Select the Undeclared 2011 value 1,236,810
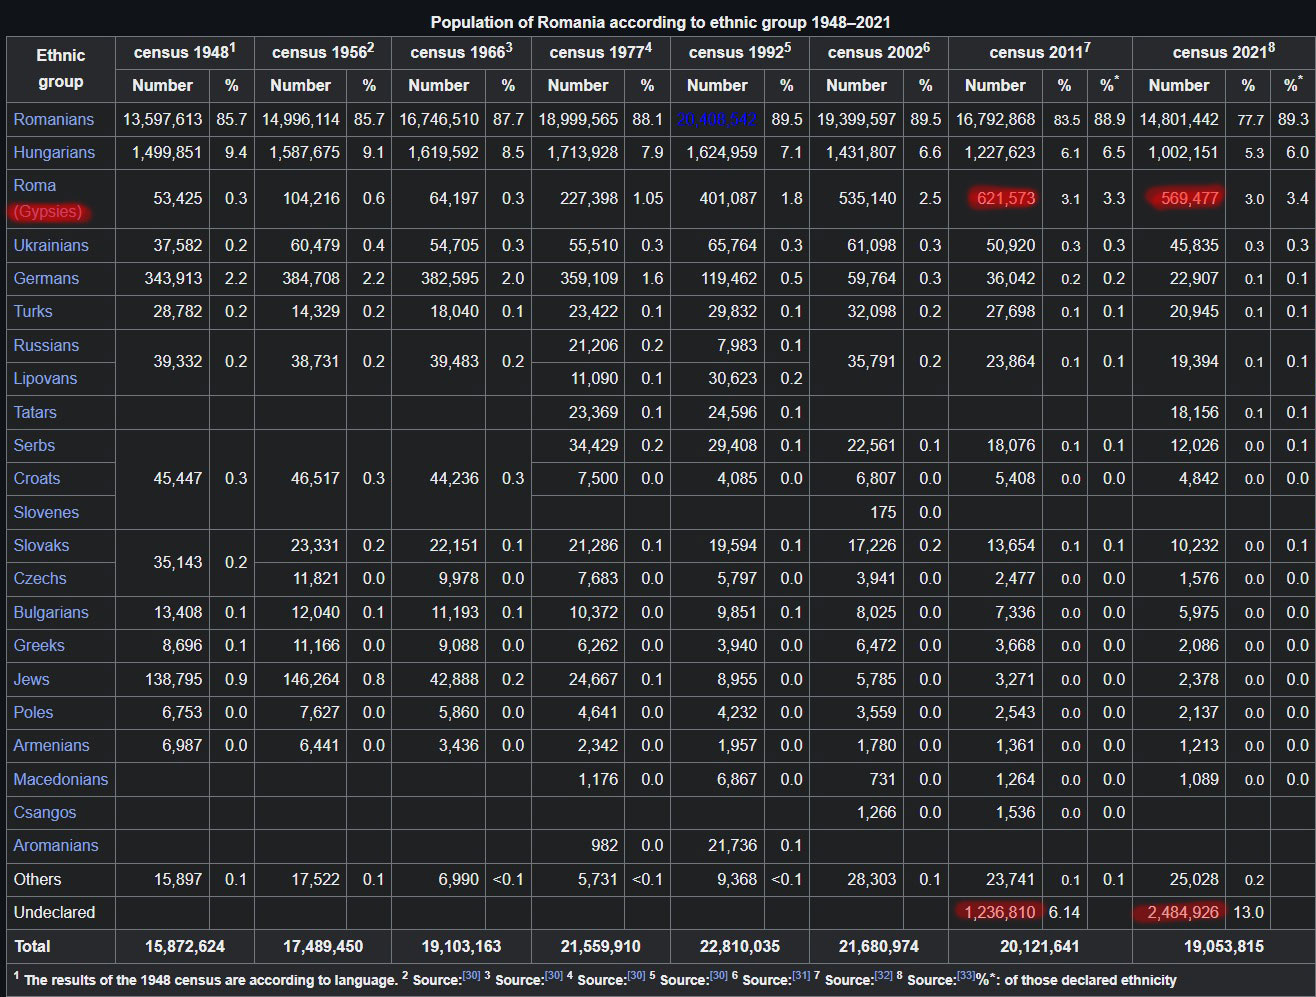The width and height of the screenshot is (1316, 997). [x=999, y=912]
